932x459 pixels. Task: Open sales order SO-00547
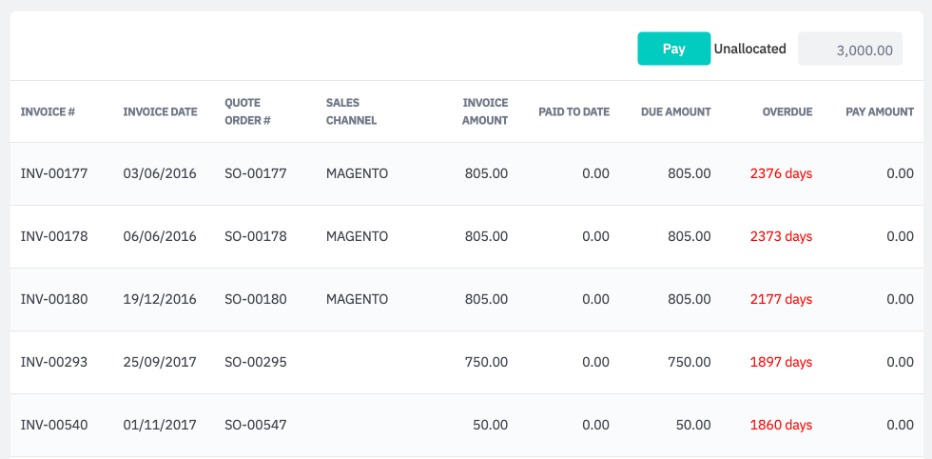pos(255,425)
